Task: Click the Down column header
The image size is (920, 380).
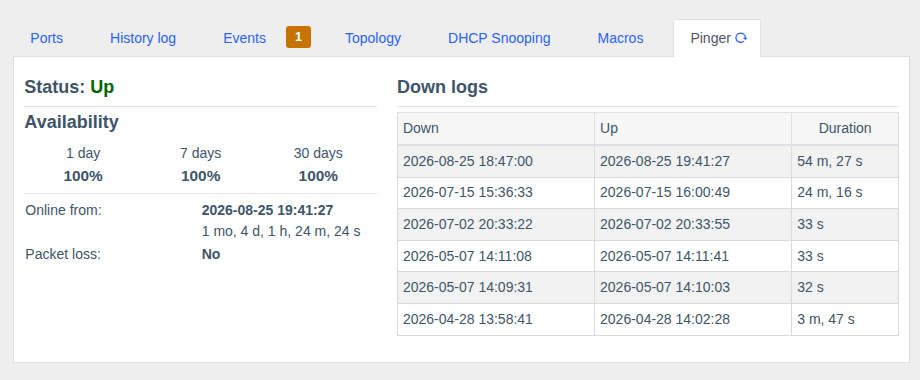Action: [x=496, y=128]
